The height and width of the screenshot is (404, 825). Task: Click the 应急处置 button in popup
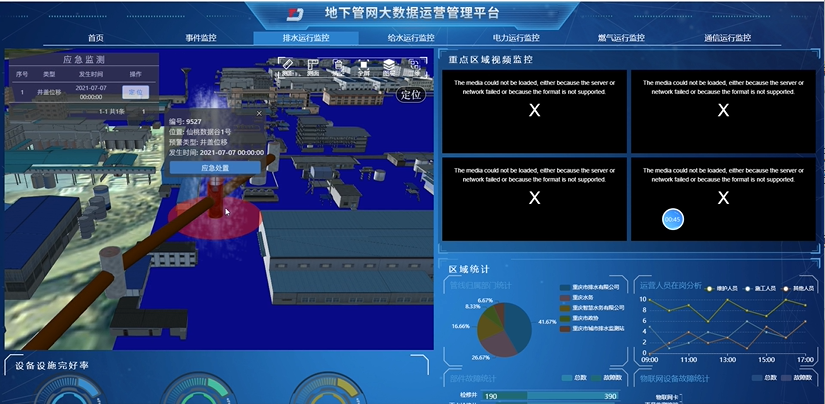click(215, 168)
